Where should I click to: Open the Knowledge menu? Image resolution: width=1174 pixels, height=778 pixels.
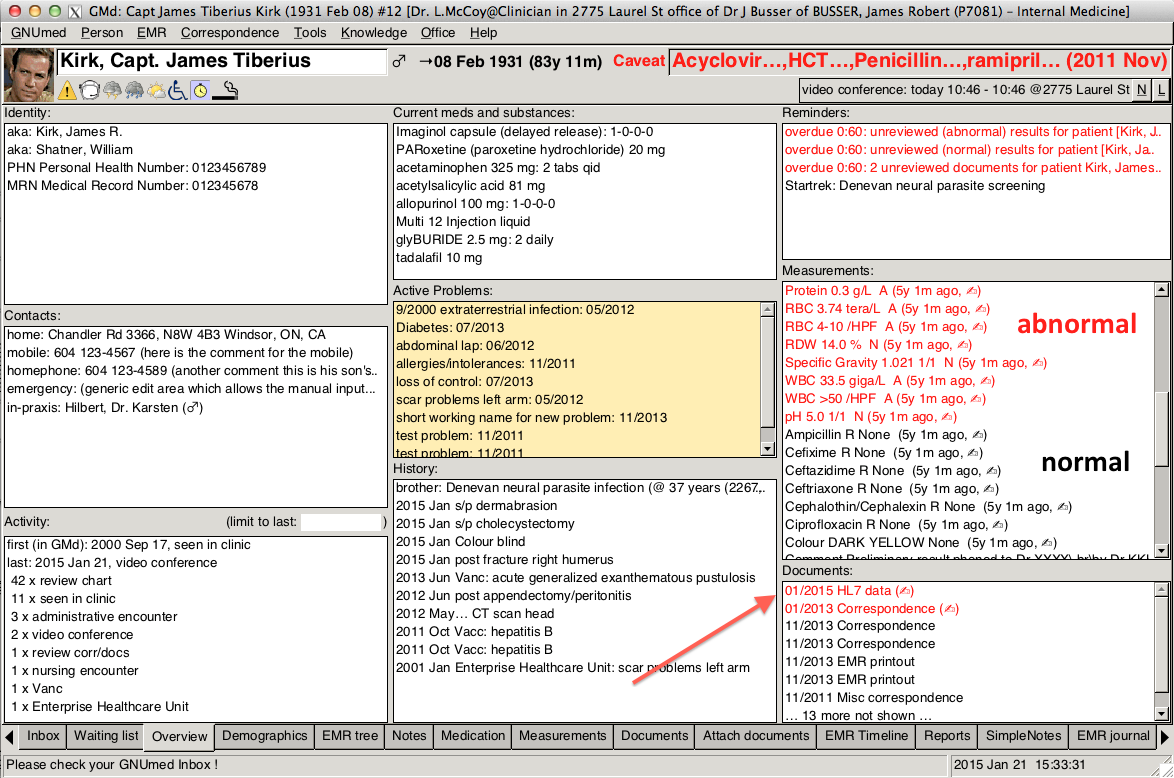click(374, 33)
